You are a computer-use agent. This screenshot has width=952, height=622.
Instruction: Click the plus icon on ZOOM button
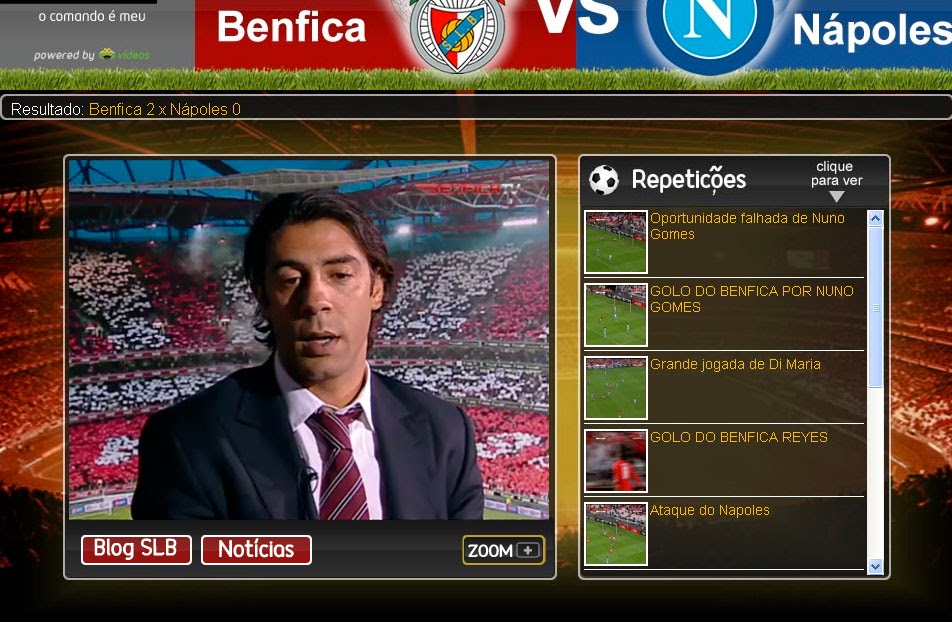pyautogui.click(x=528, y=550)
